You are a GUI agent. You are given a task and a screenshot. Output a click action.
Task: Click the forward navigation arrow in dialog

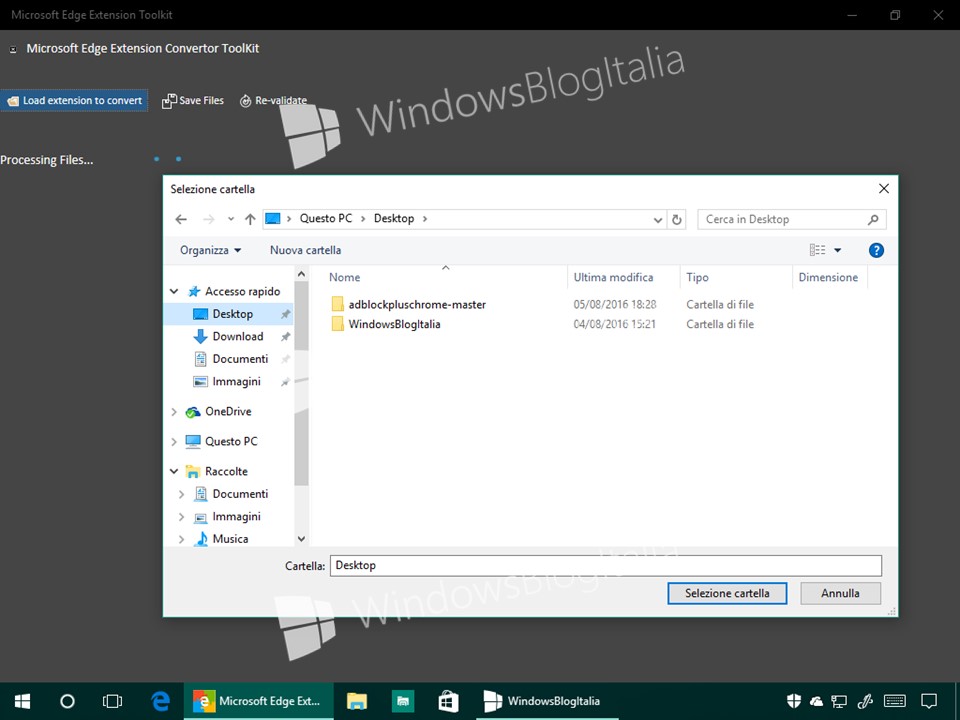pyautogui.click(x=209, y=219)
